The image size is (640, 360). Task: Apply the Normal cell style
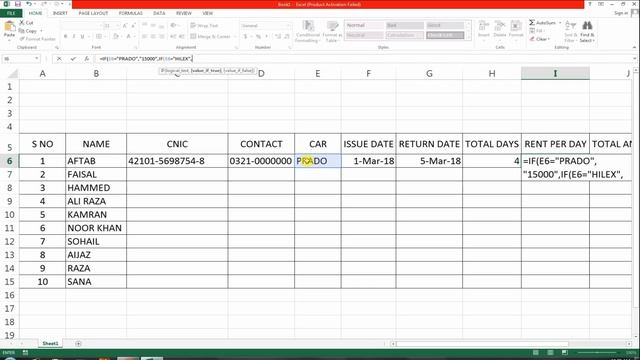click(x=364, y=25)
